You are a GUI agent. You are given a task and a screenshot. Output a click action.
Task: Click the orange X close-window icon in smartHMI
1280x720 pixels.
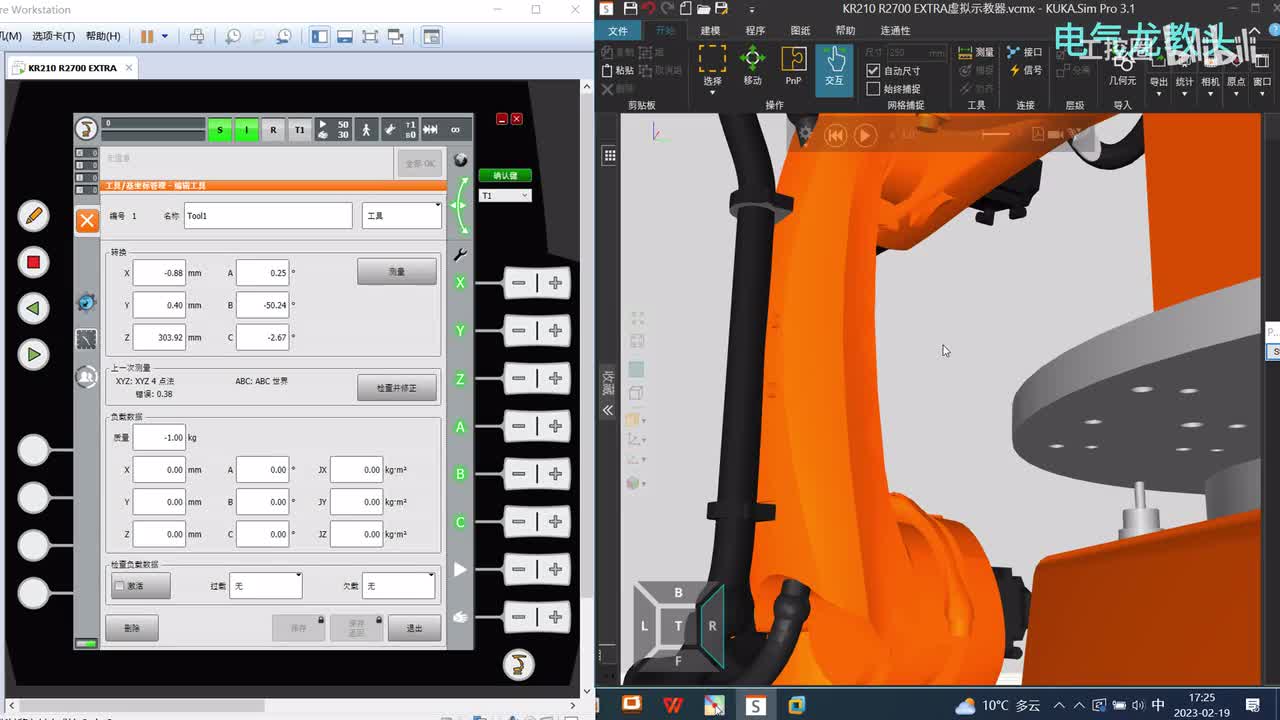87,221
